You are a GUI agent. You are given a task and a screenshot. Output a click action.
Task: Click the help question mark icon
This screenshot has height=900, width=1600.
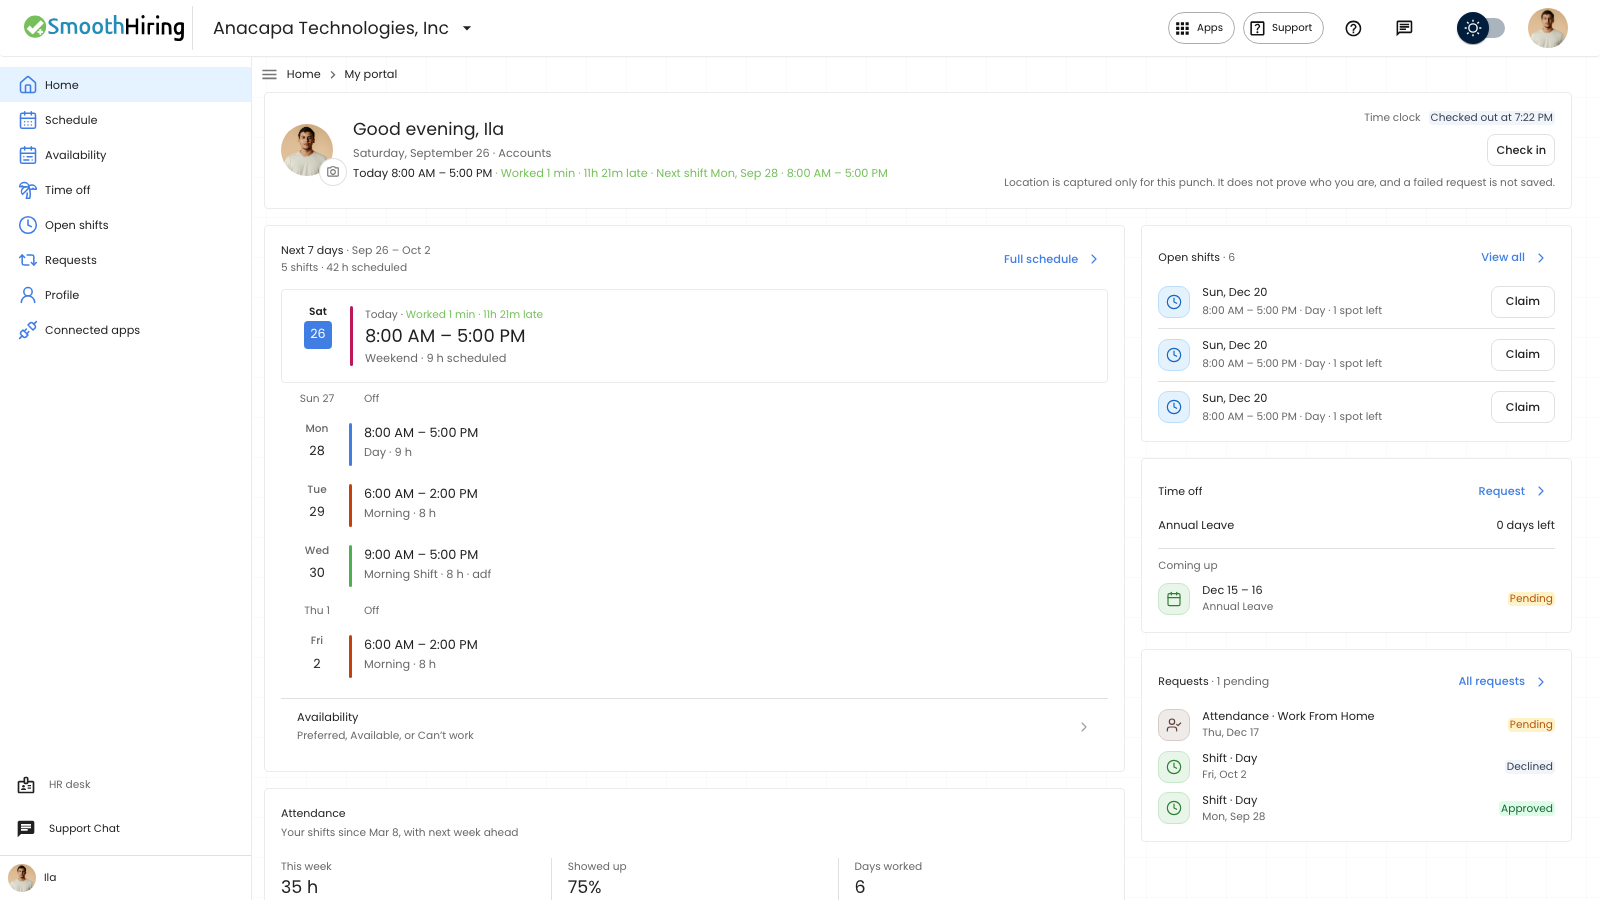pos(1353,28)
